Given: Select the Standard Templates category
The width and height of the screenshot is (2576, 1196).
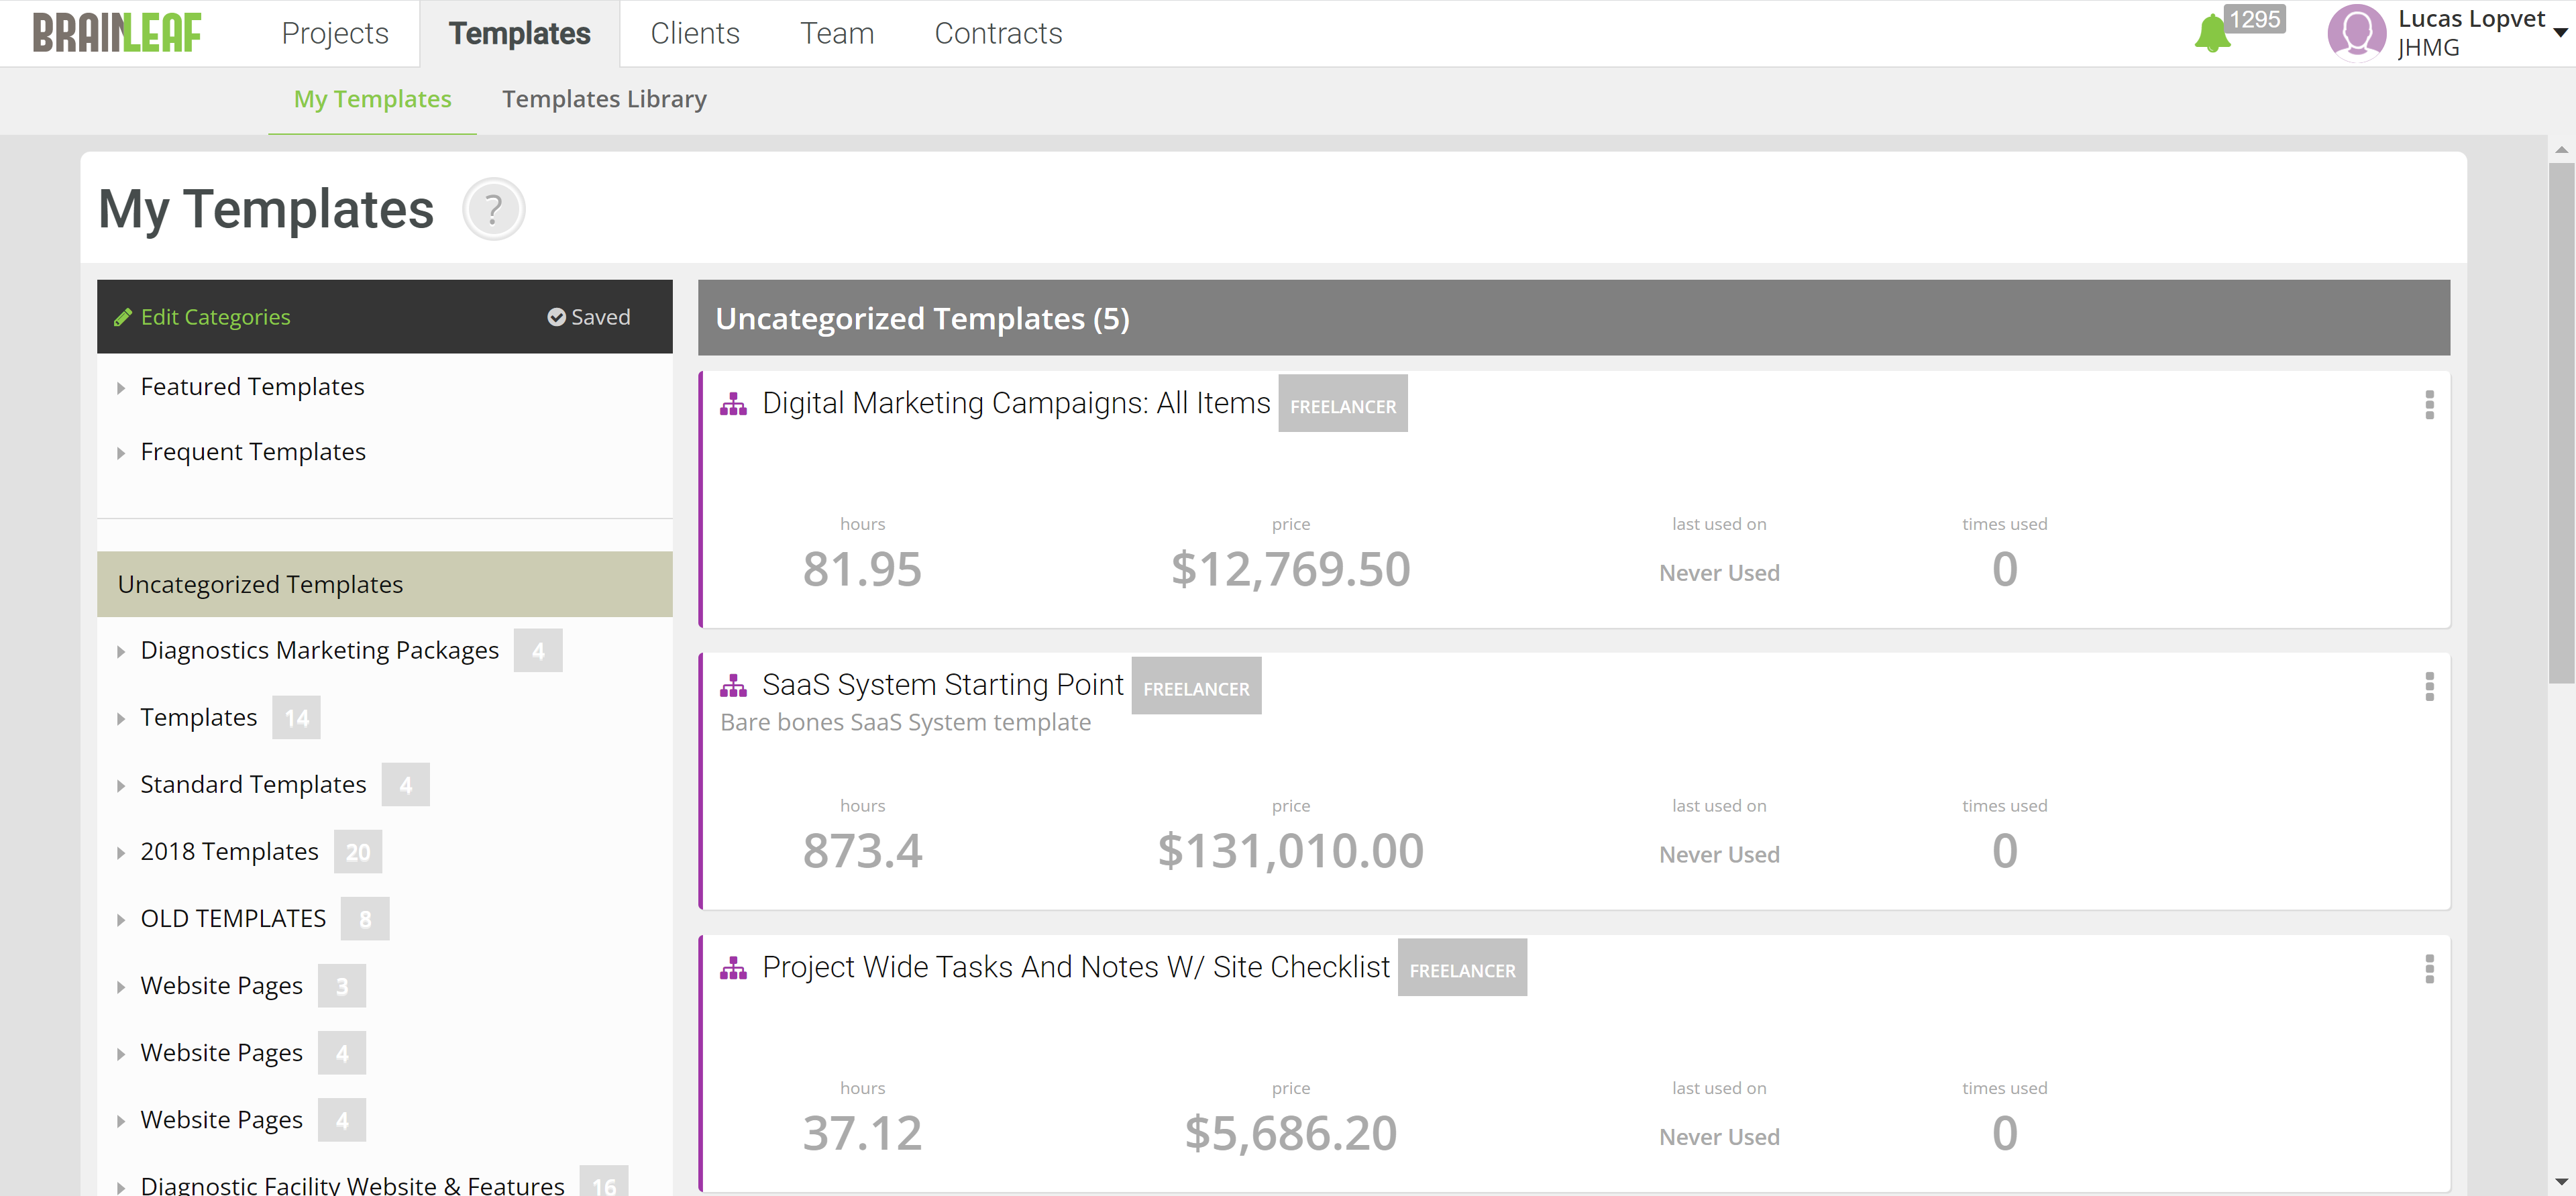Looking at the screenshot, I should pos(253,784).
